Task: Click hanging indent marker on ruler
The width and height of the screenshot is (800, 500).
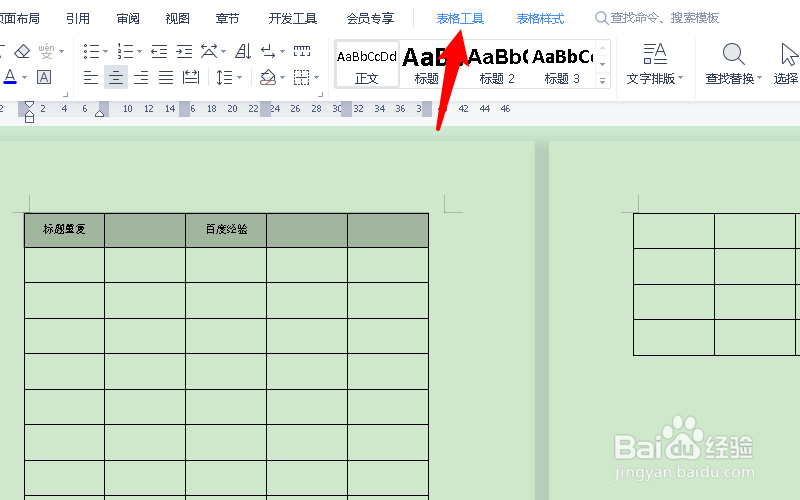Action: 29,116
